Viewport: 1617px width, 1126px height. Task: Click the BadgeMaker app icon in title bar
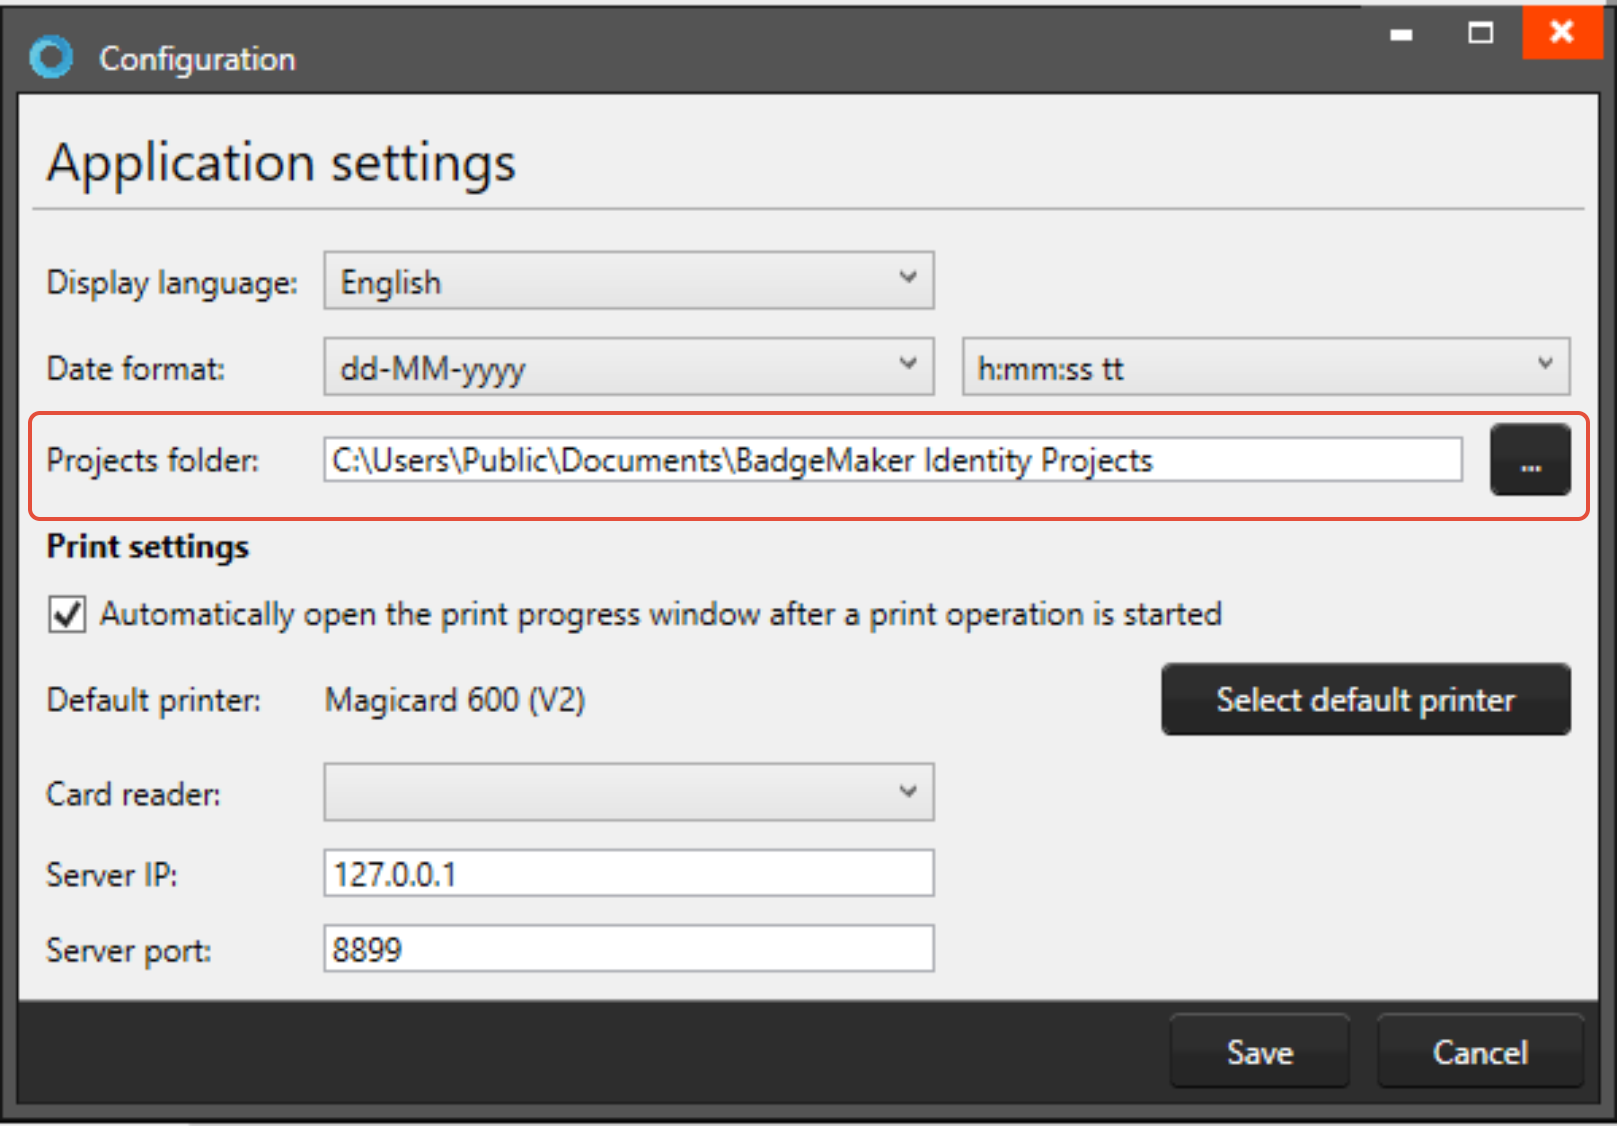pyautogui.click(x=51, y=57)
